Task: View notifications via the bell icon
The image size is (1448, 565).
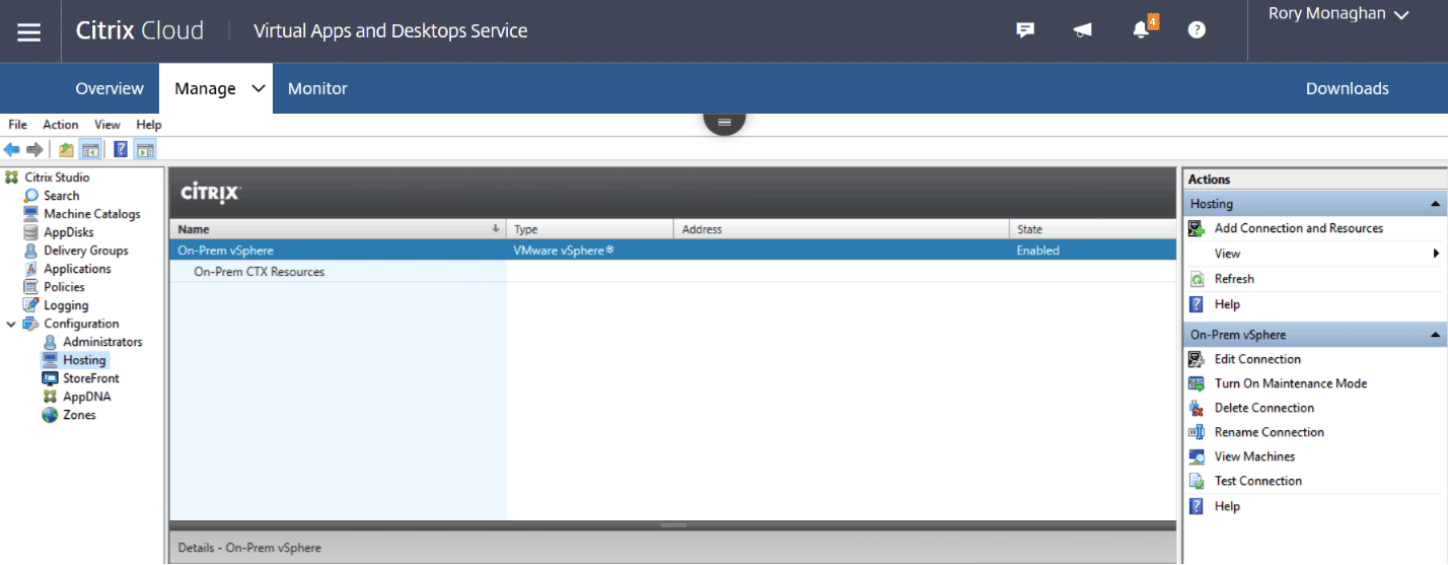Action: tap(1141, 30)
